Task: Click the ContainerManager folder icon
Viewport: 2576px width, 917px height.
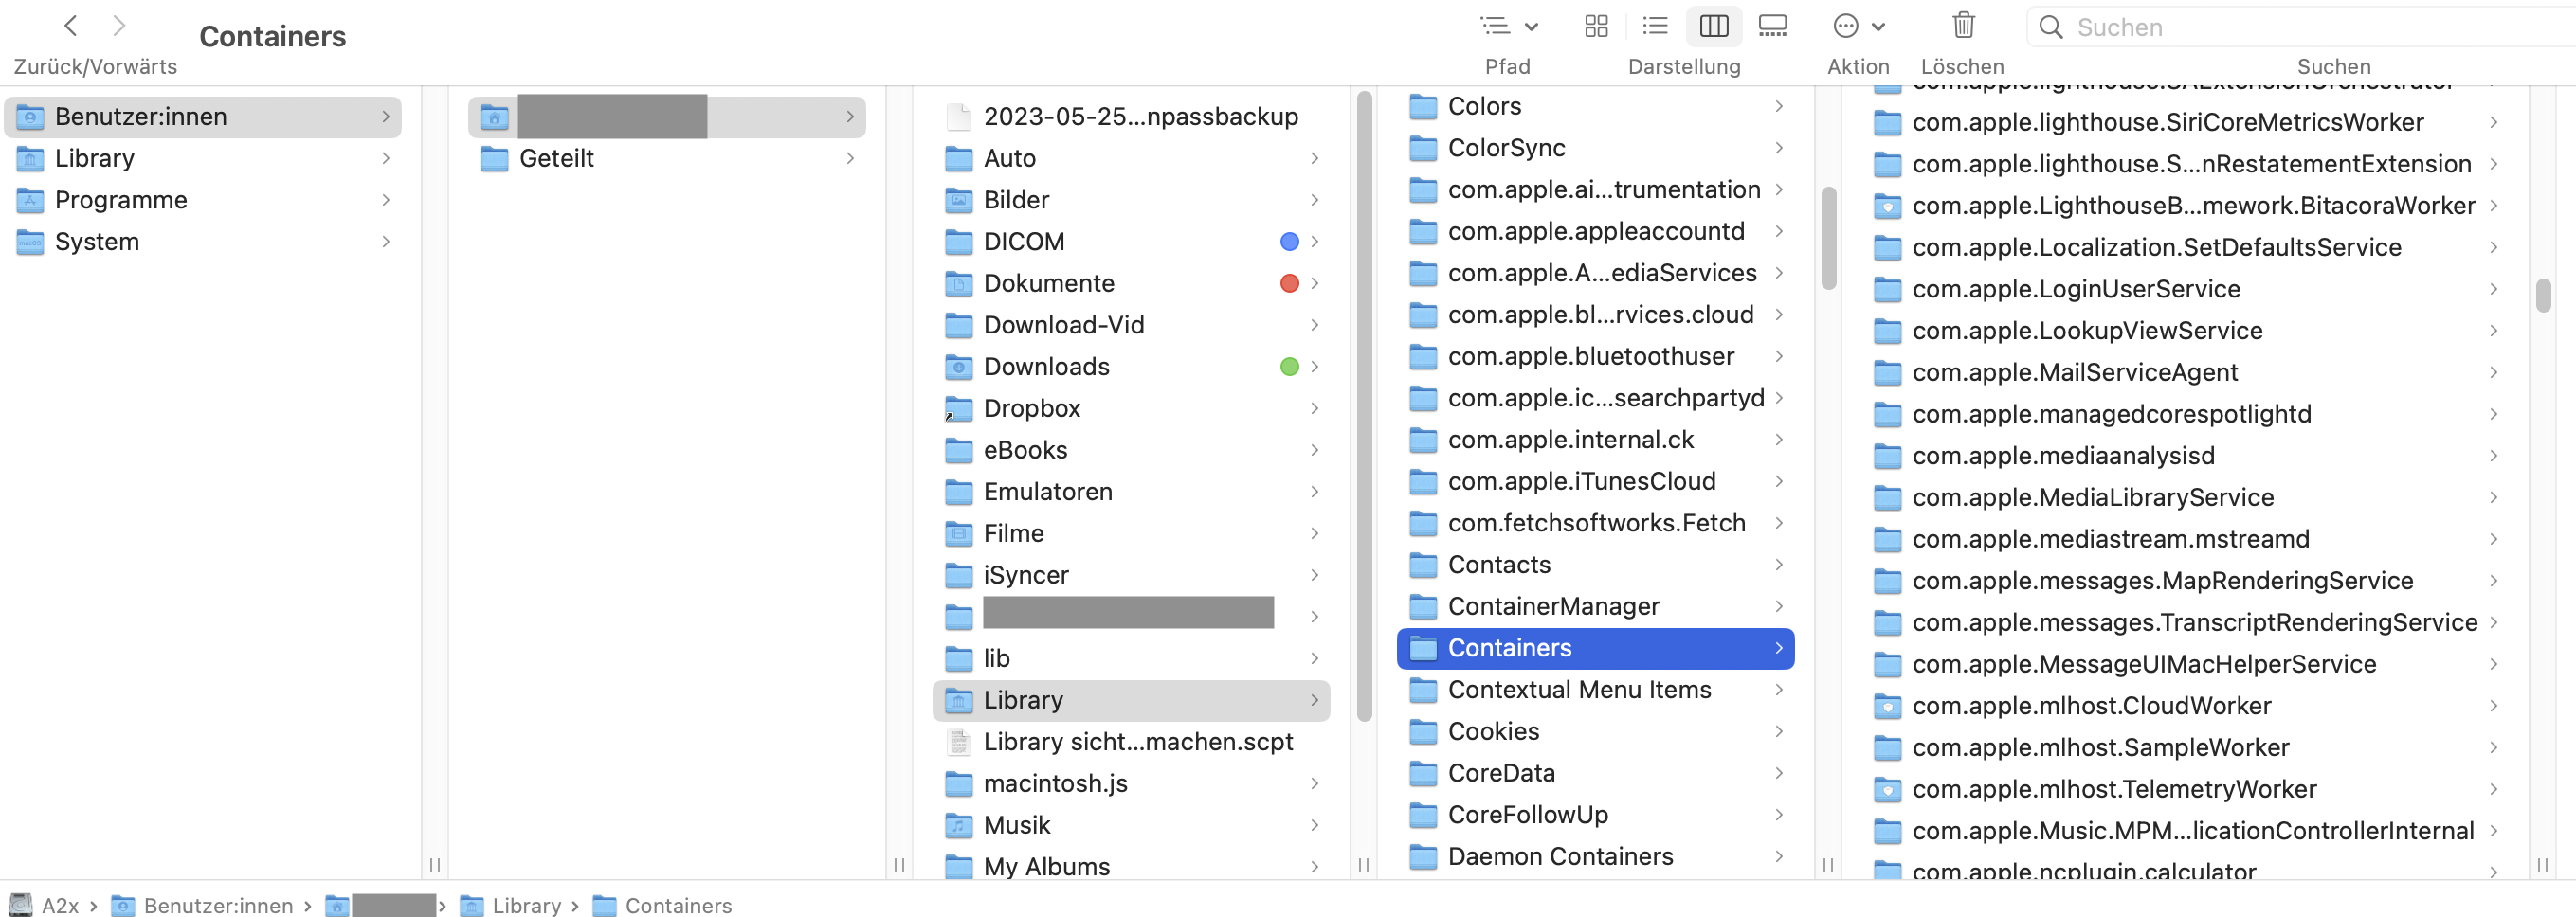Action: (1422, 606)
